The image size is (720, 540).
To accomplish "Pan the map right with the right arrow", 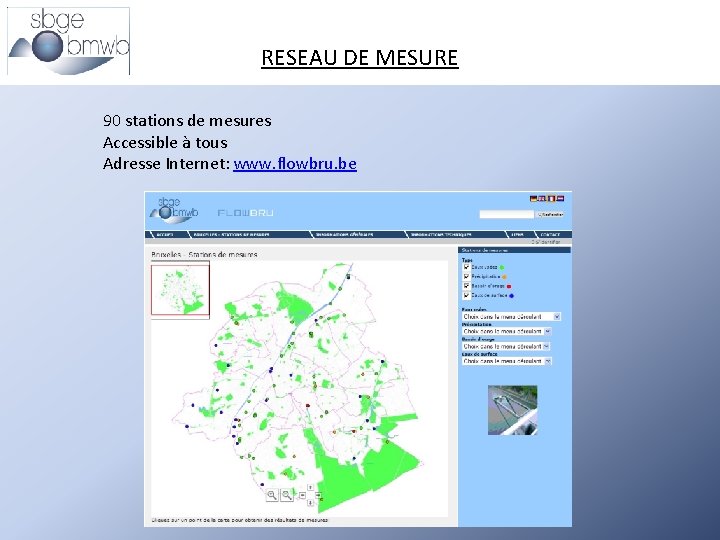I will [x=318, y=495].
